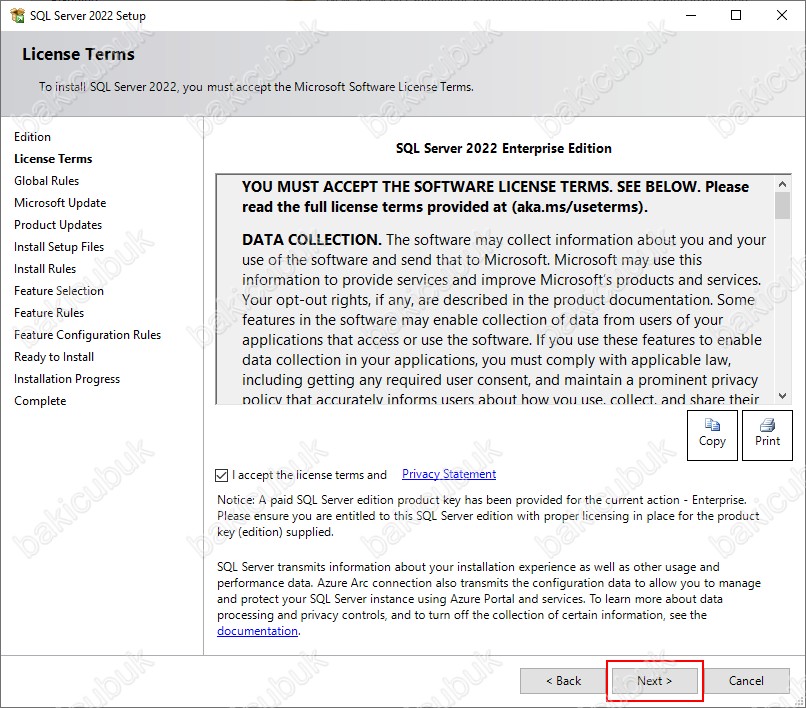Go to the previous page with Back
This screenshot has width=806, height=708.
click(563, 681)
